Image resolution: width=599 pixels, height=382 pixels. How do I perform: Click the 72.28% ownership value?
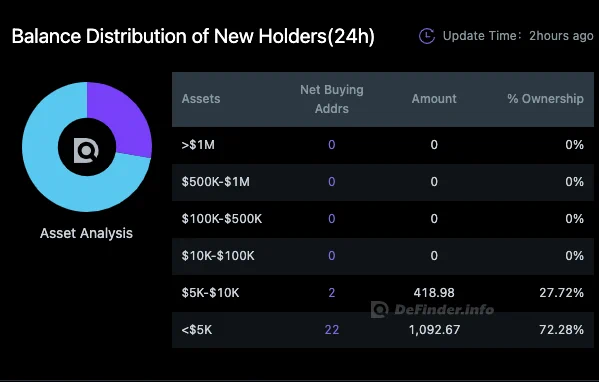[561, 330]
